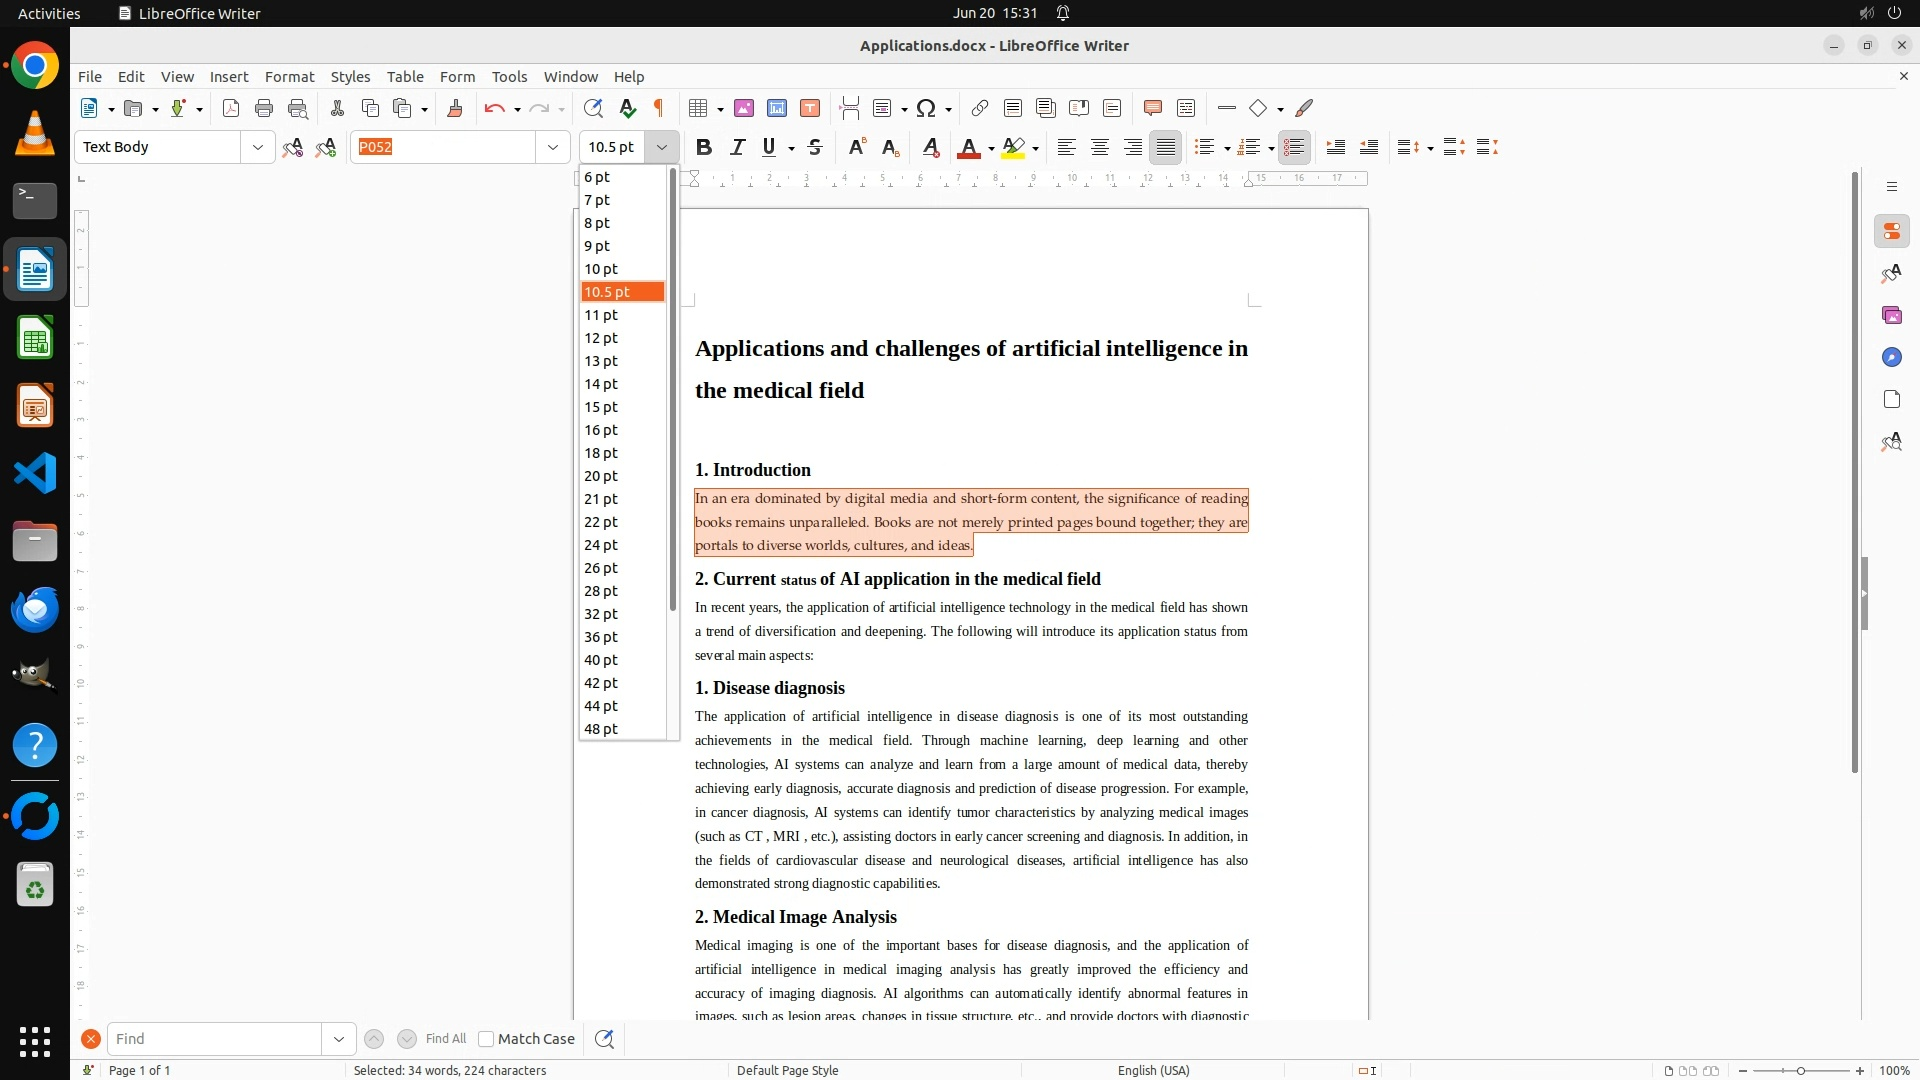Open the Navigator sidebar panel icon
Image resolution: width=1920 pixels, height=1080 pixels.
[x=1891, y=357]
